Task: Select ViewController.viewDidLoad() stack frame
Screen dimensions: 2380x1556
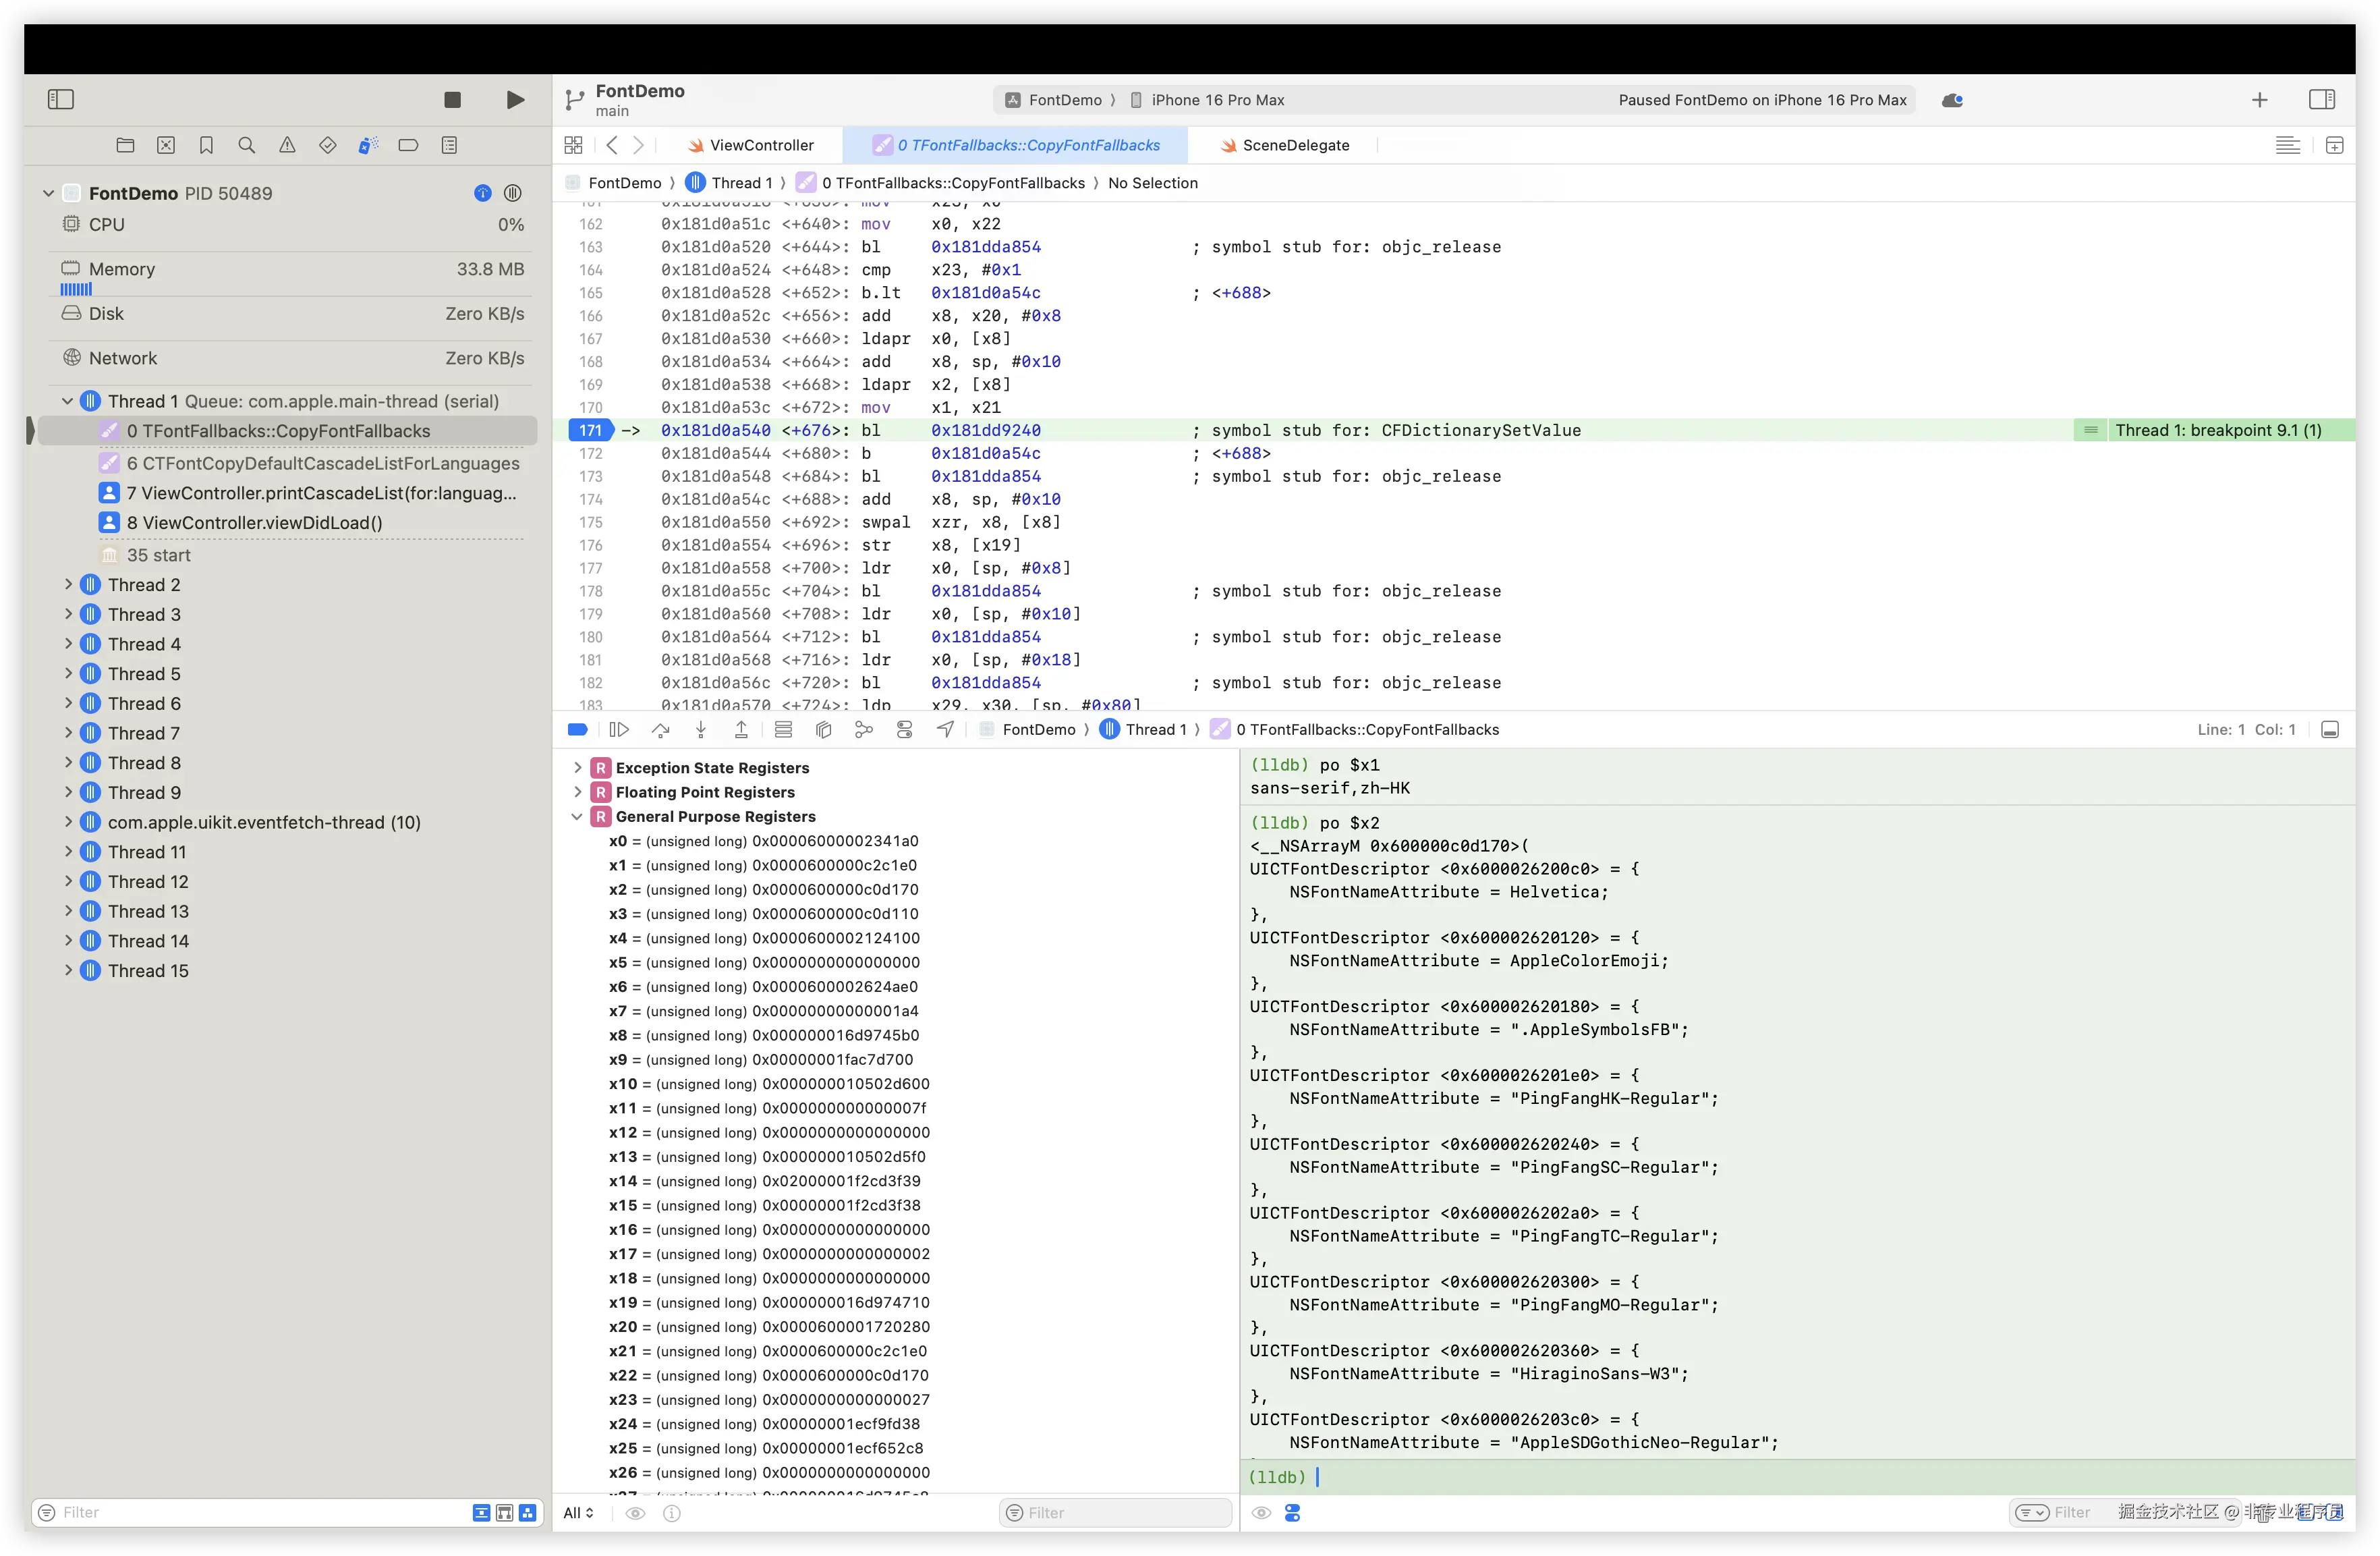Action: pos(262,523)
